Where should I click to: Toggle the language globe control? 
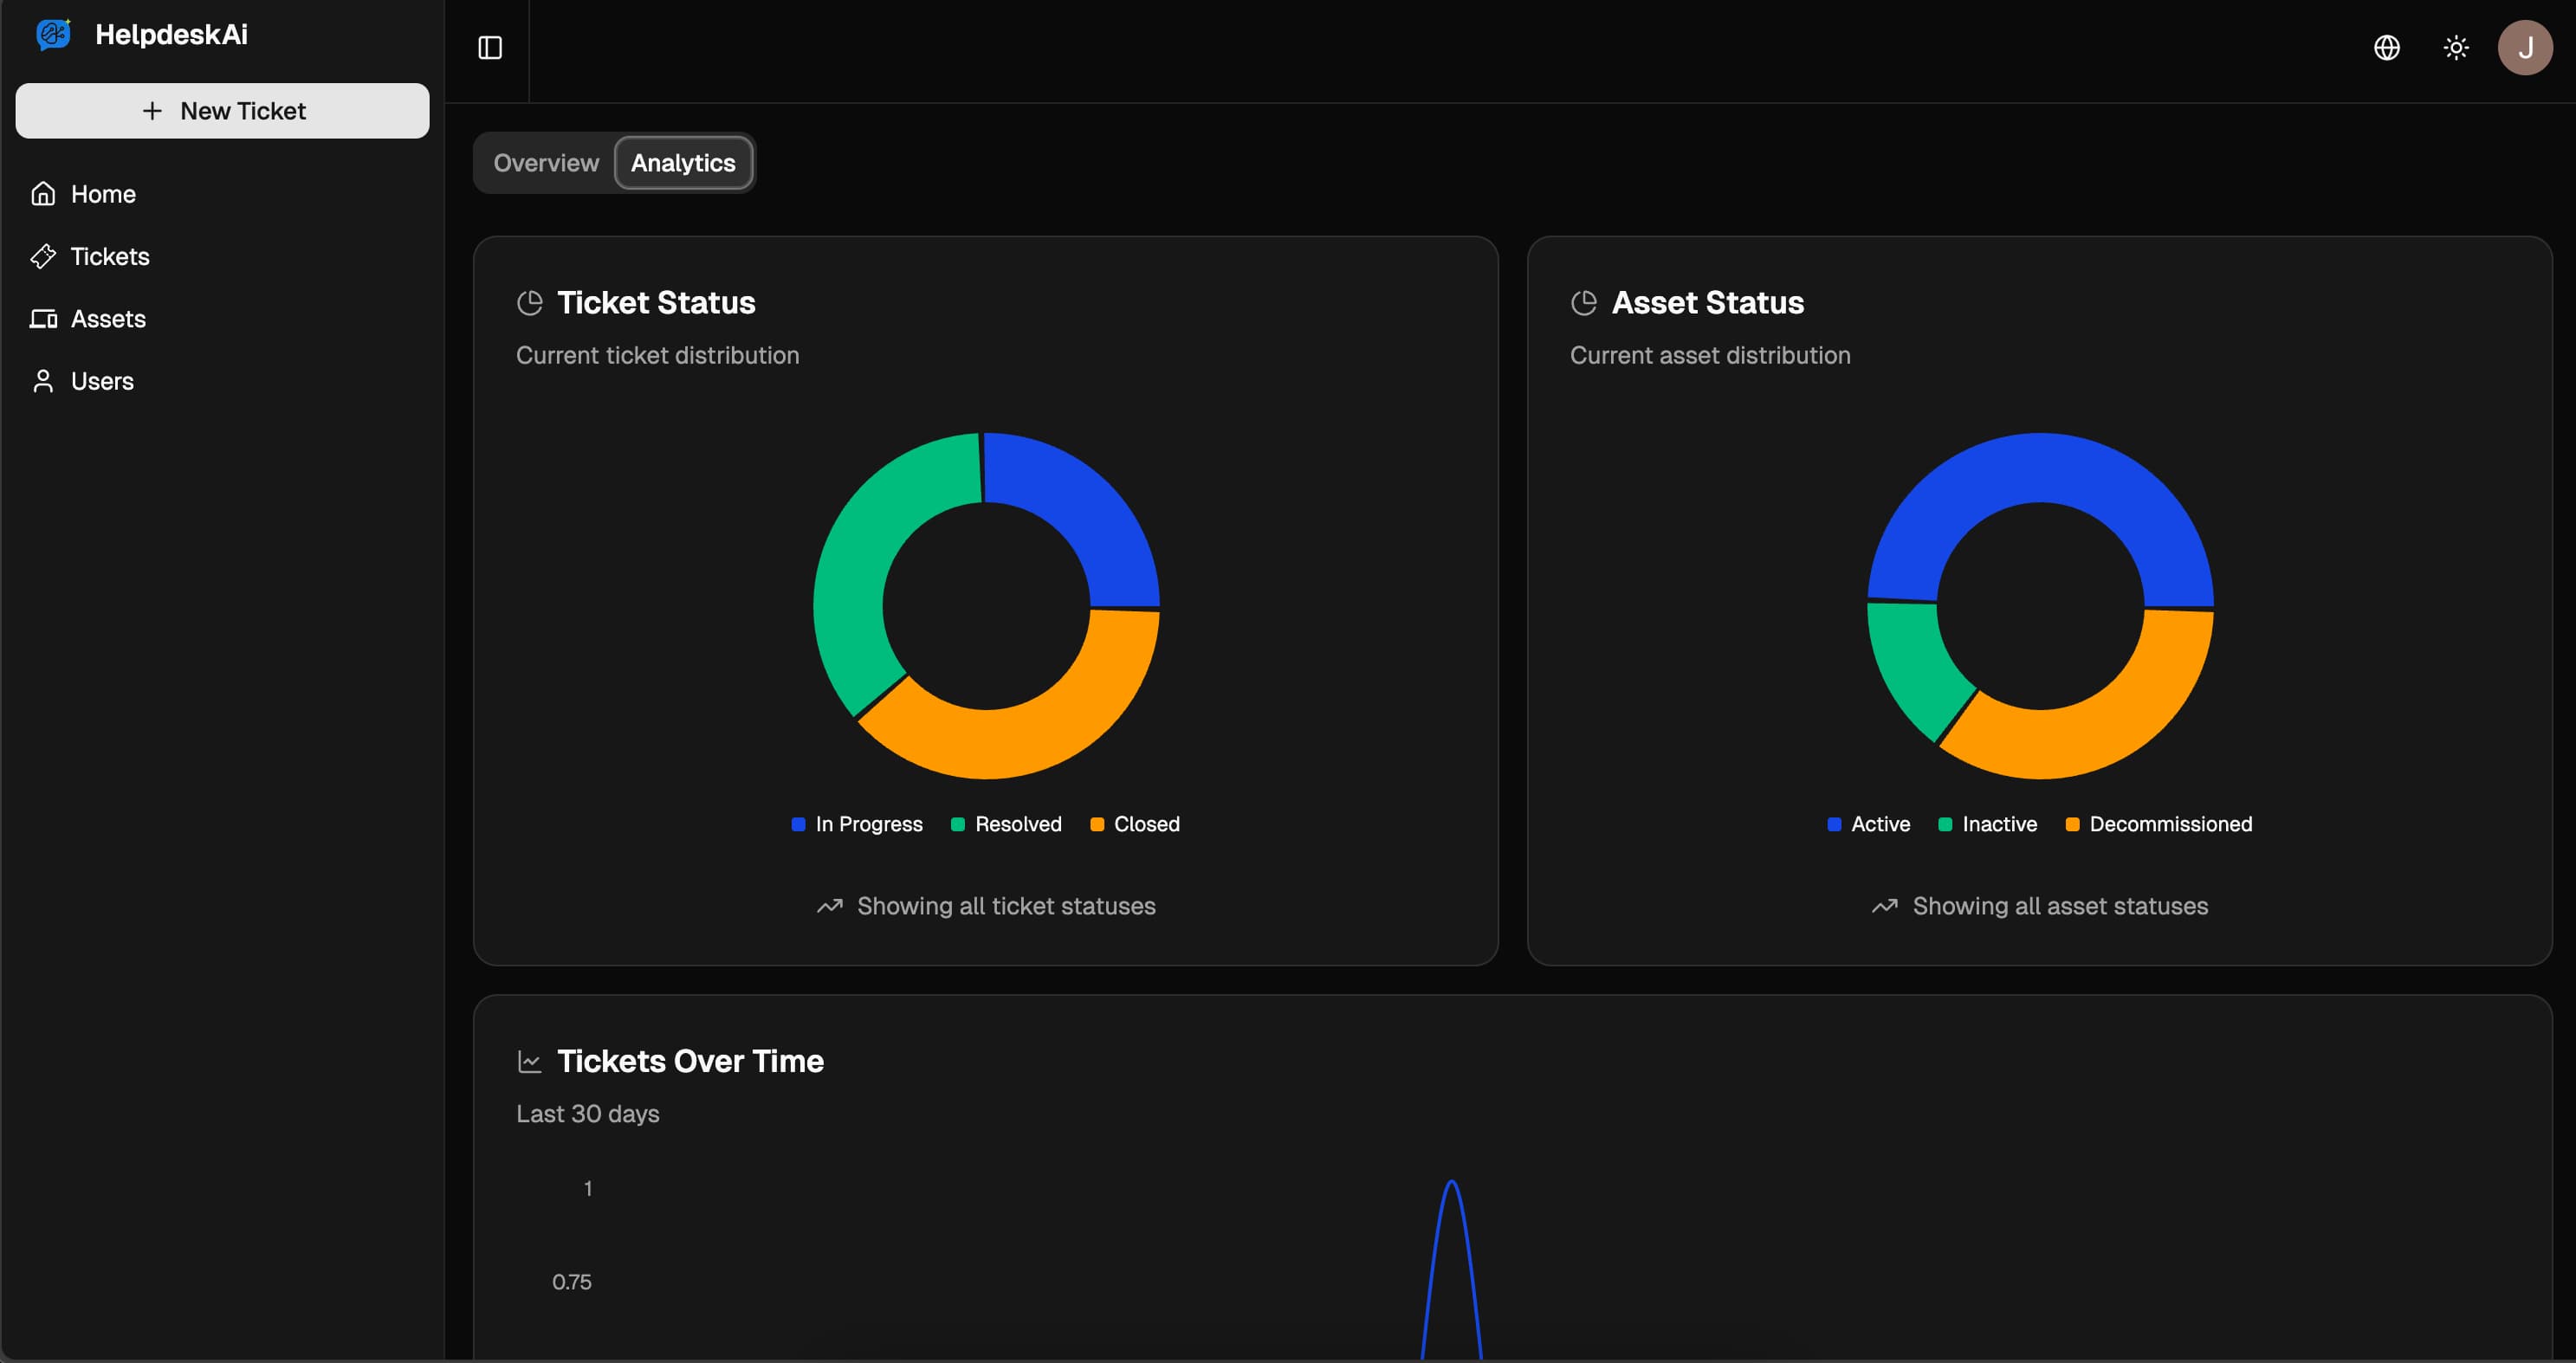click(2387, 47)
